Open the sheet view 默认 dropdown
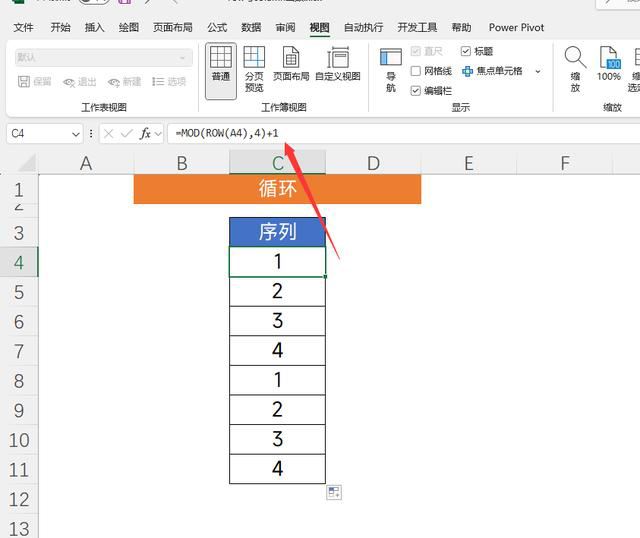The image size is (640, 538). coord(104,58)
